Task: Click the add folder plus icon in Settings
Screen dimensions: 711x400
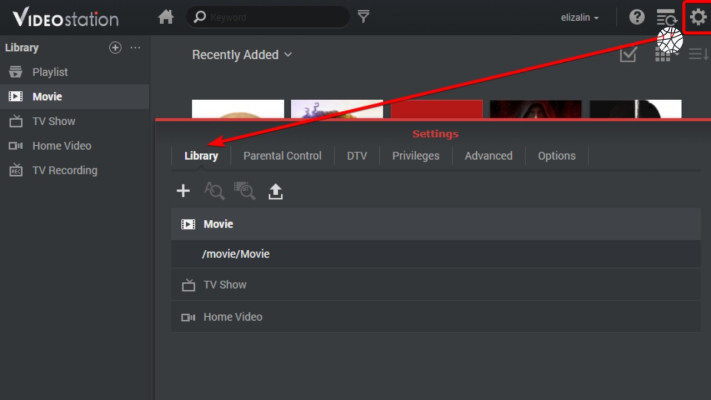Action: (183, 190)
